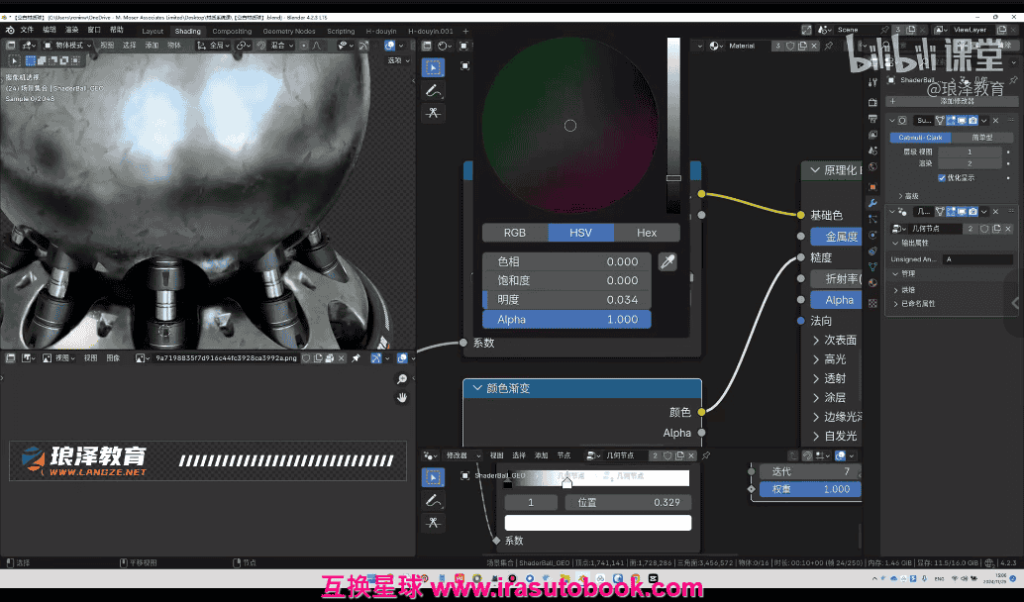Screen dimensions: 1024x602
Task: Expand the 高级 modifier options
Action: (x=902, y=196)
